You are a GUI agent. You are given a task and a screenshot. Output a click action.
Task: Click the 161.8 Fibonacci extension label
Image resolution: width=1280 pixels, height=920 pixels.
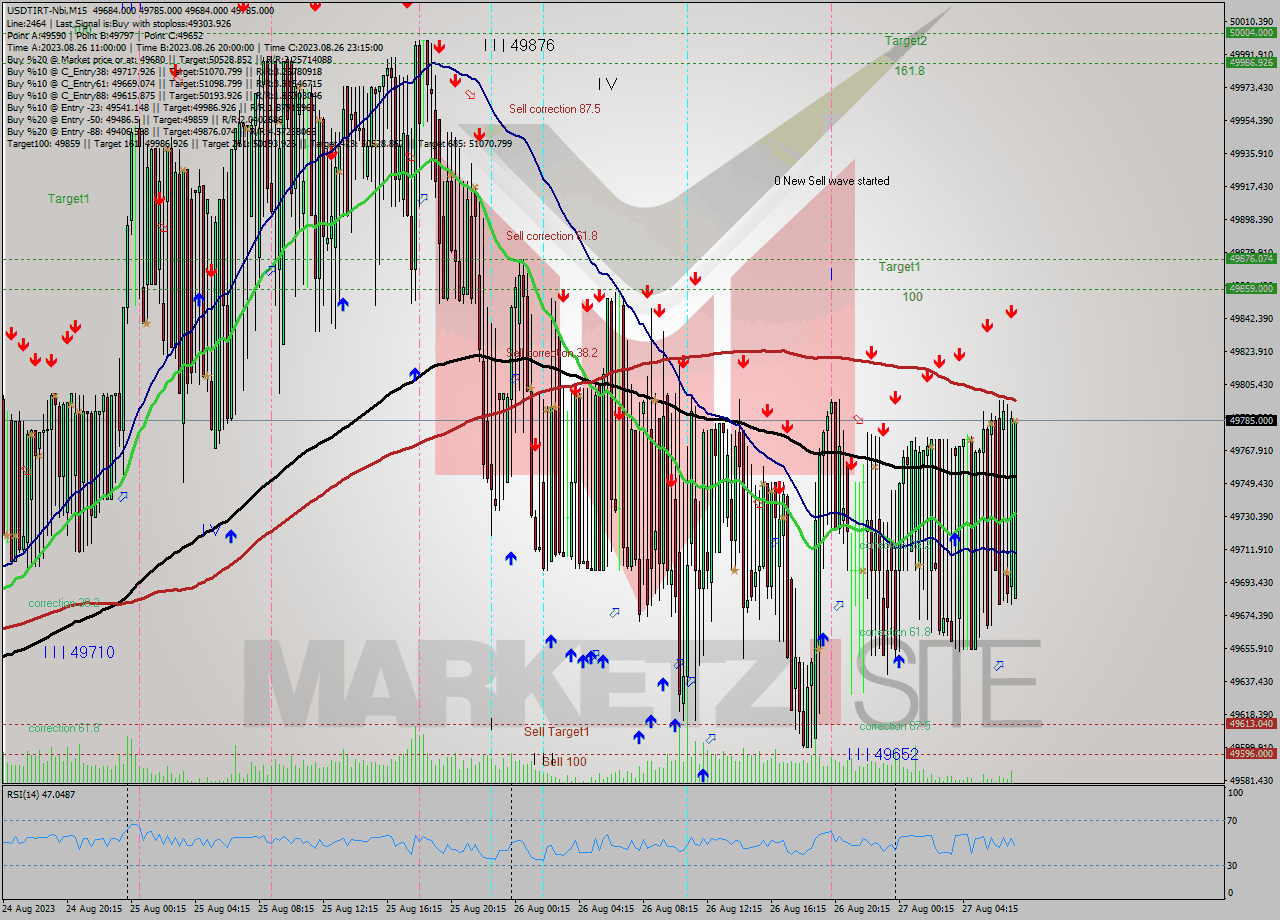909,73
